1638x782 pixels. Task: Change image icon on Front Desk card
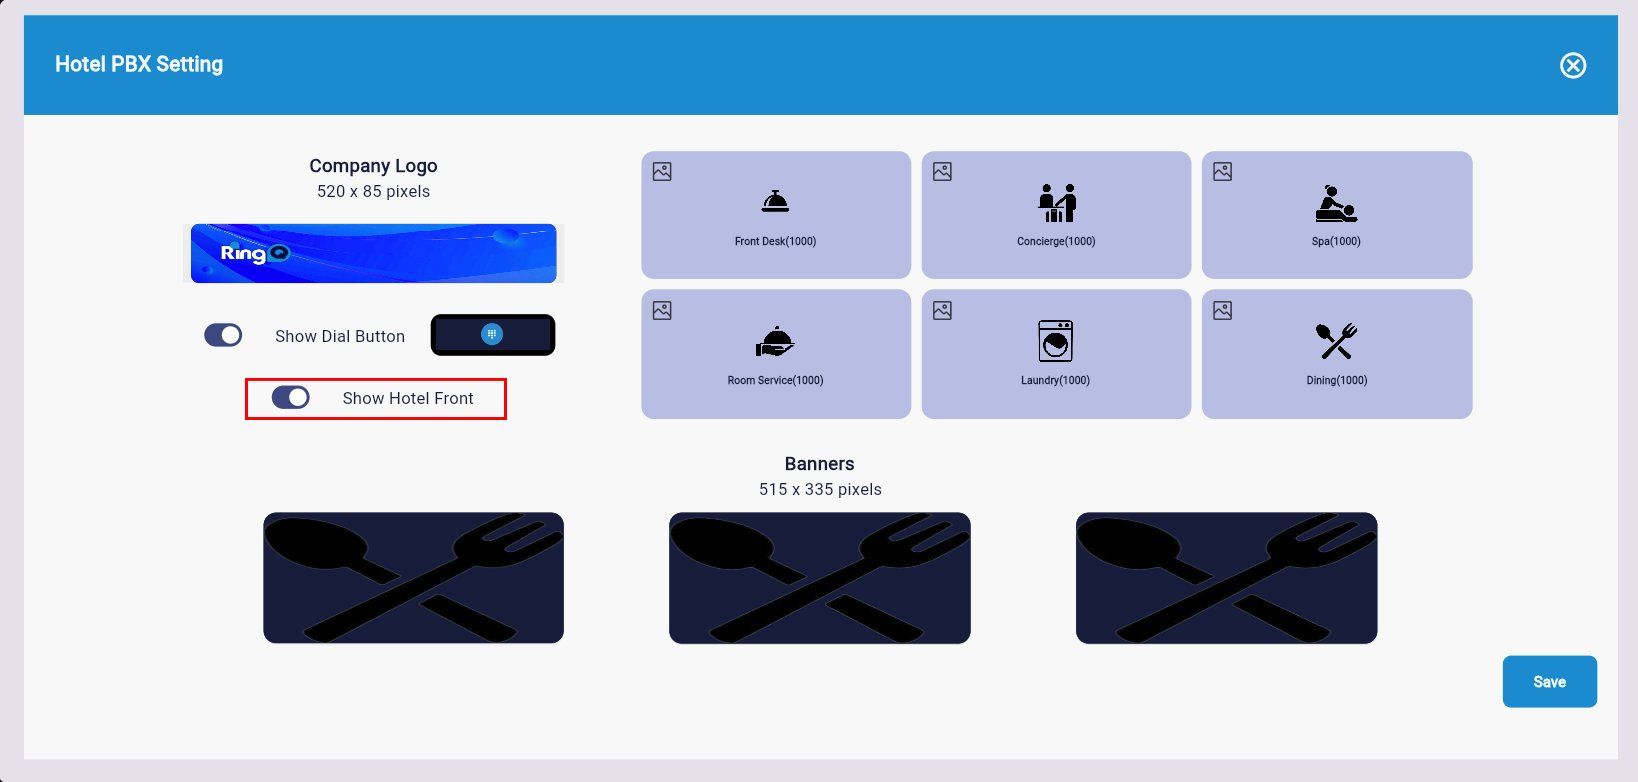click(662, 172)
